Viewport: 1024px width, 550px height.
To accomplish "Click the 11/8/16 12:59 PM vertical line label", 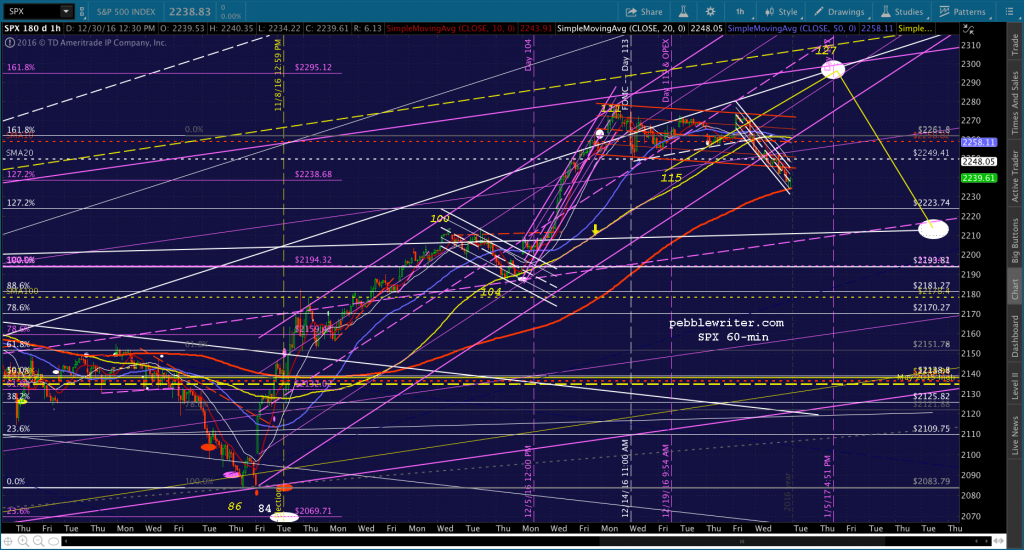I will [x=278, y=74].
